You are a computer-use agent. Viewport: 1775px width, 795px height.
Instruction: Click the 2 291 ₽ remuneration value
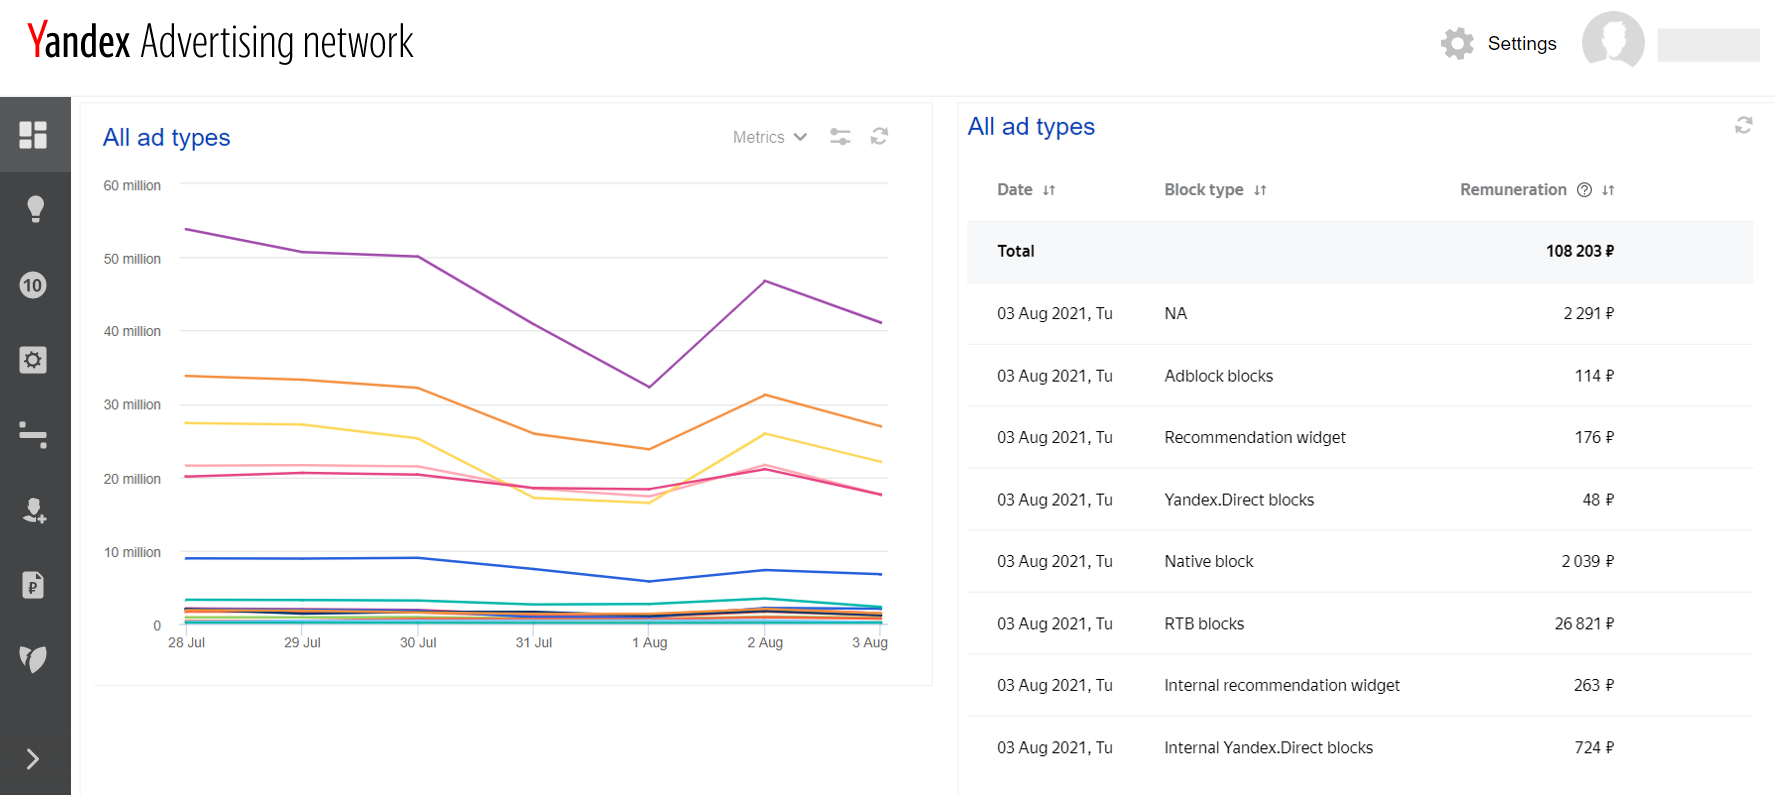[x=1589, y=314]
